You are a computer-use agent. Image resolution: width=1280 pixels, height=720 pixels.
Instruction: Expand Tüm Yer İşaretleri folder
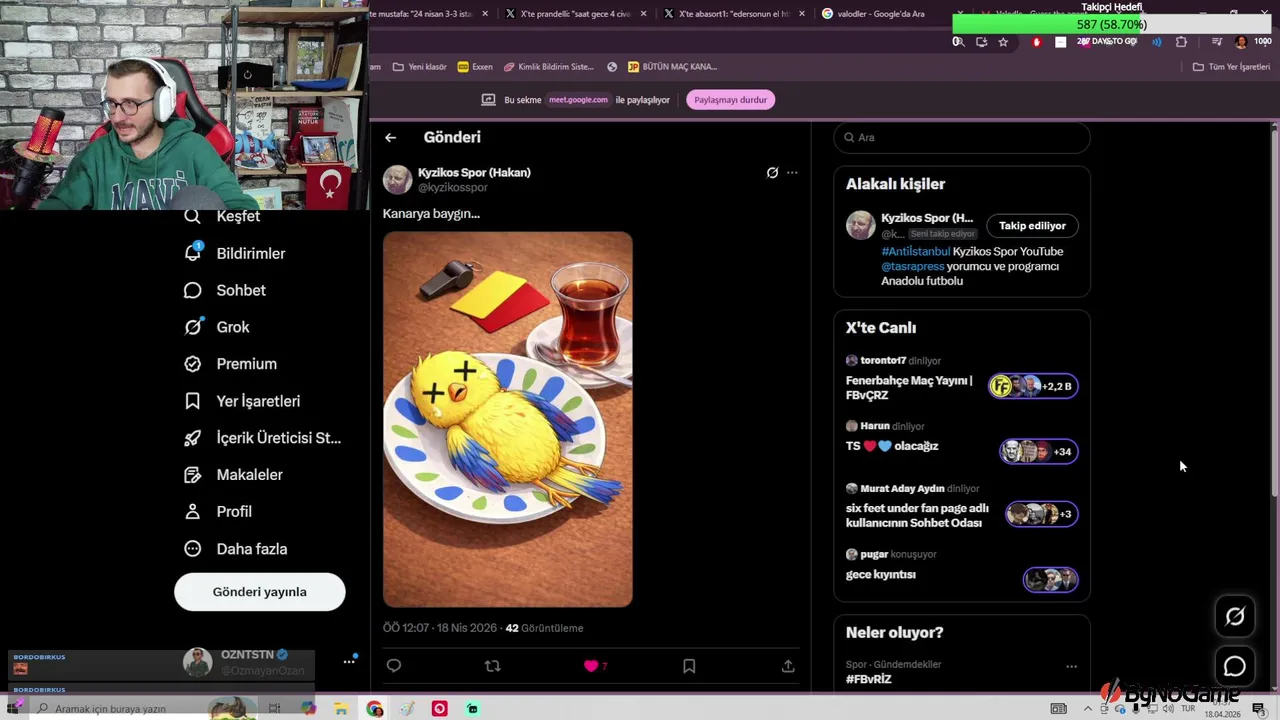click(1231, 67)
